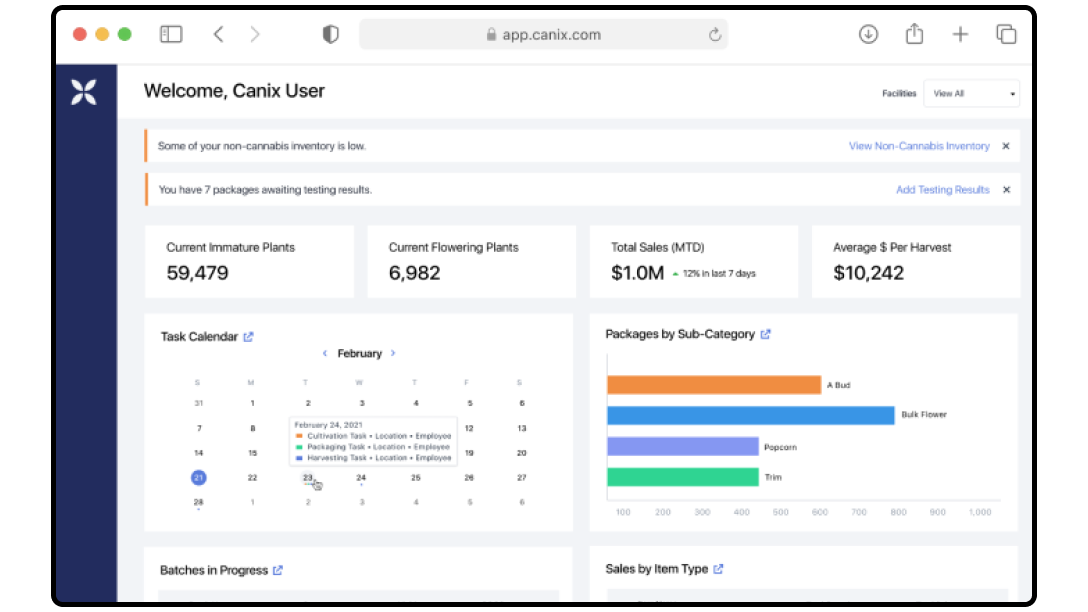The width and height of the screenshot is (1088, 612).
Task: Click the orange A Bud bar
Action: (714, 384)
